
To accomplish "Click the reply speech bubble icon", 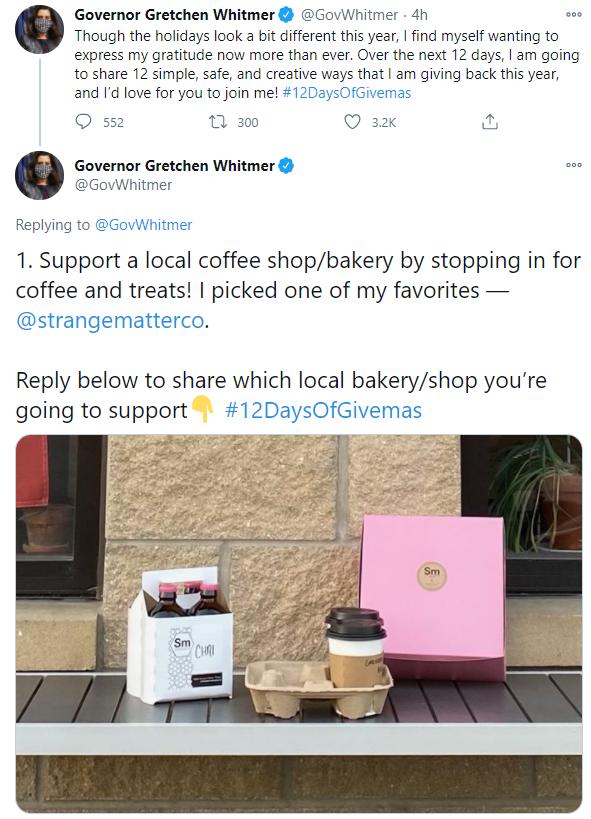I will click(x=84, y=122).
